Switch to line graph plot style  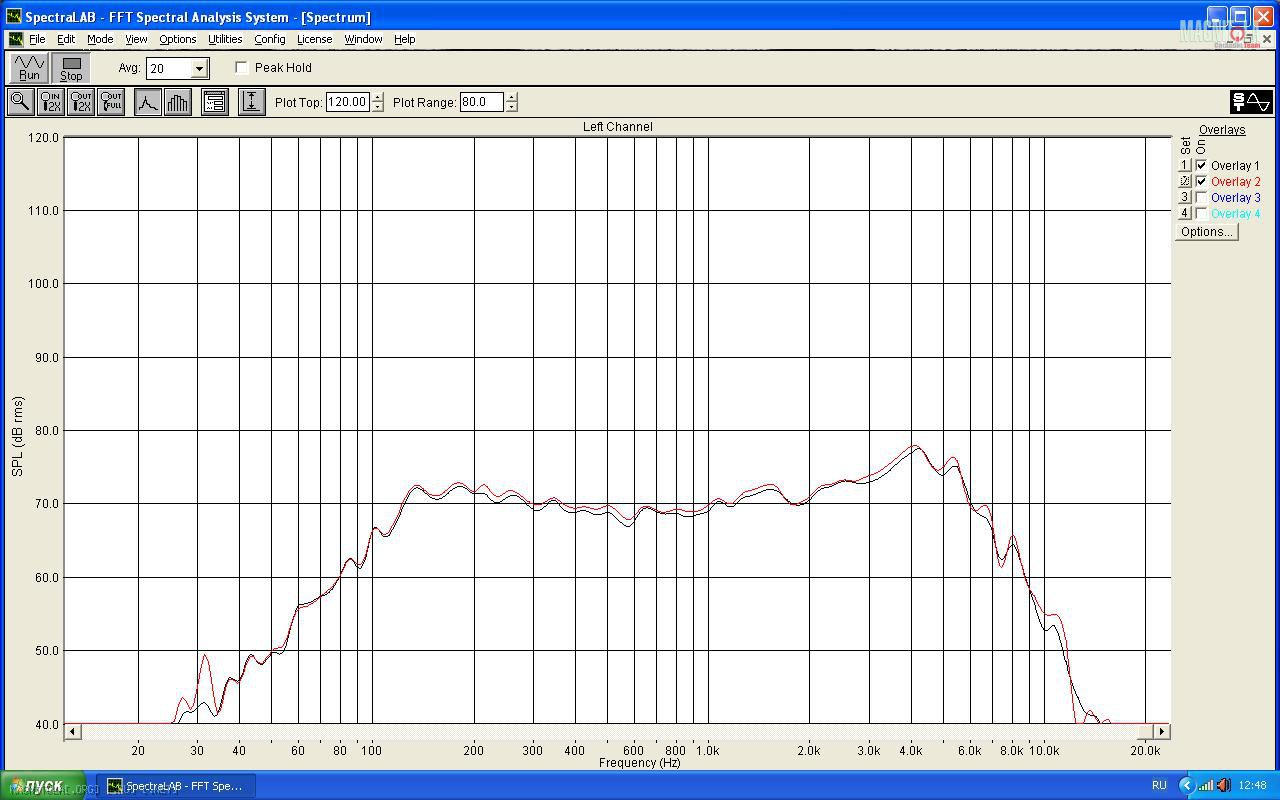pyautogui.click(x=148, y=102)
